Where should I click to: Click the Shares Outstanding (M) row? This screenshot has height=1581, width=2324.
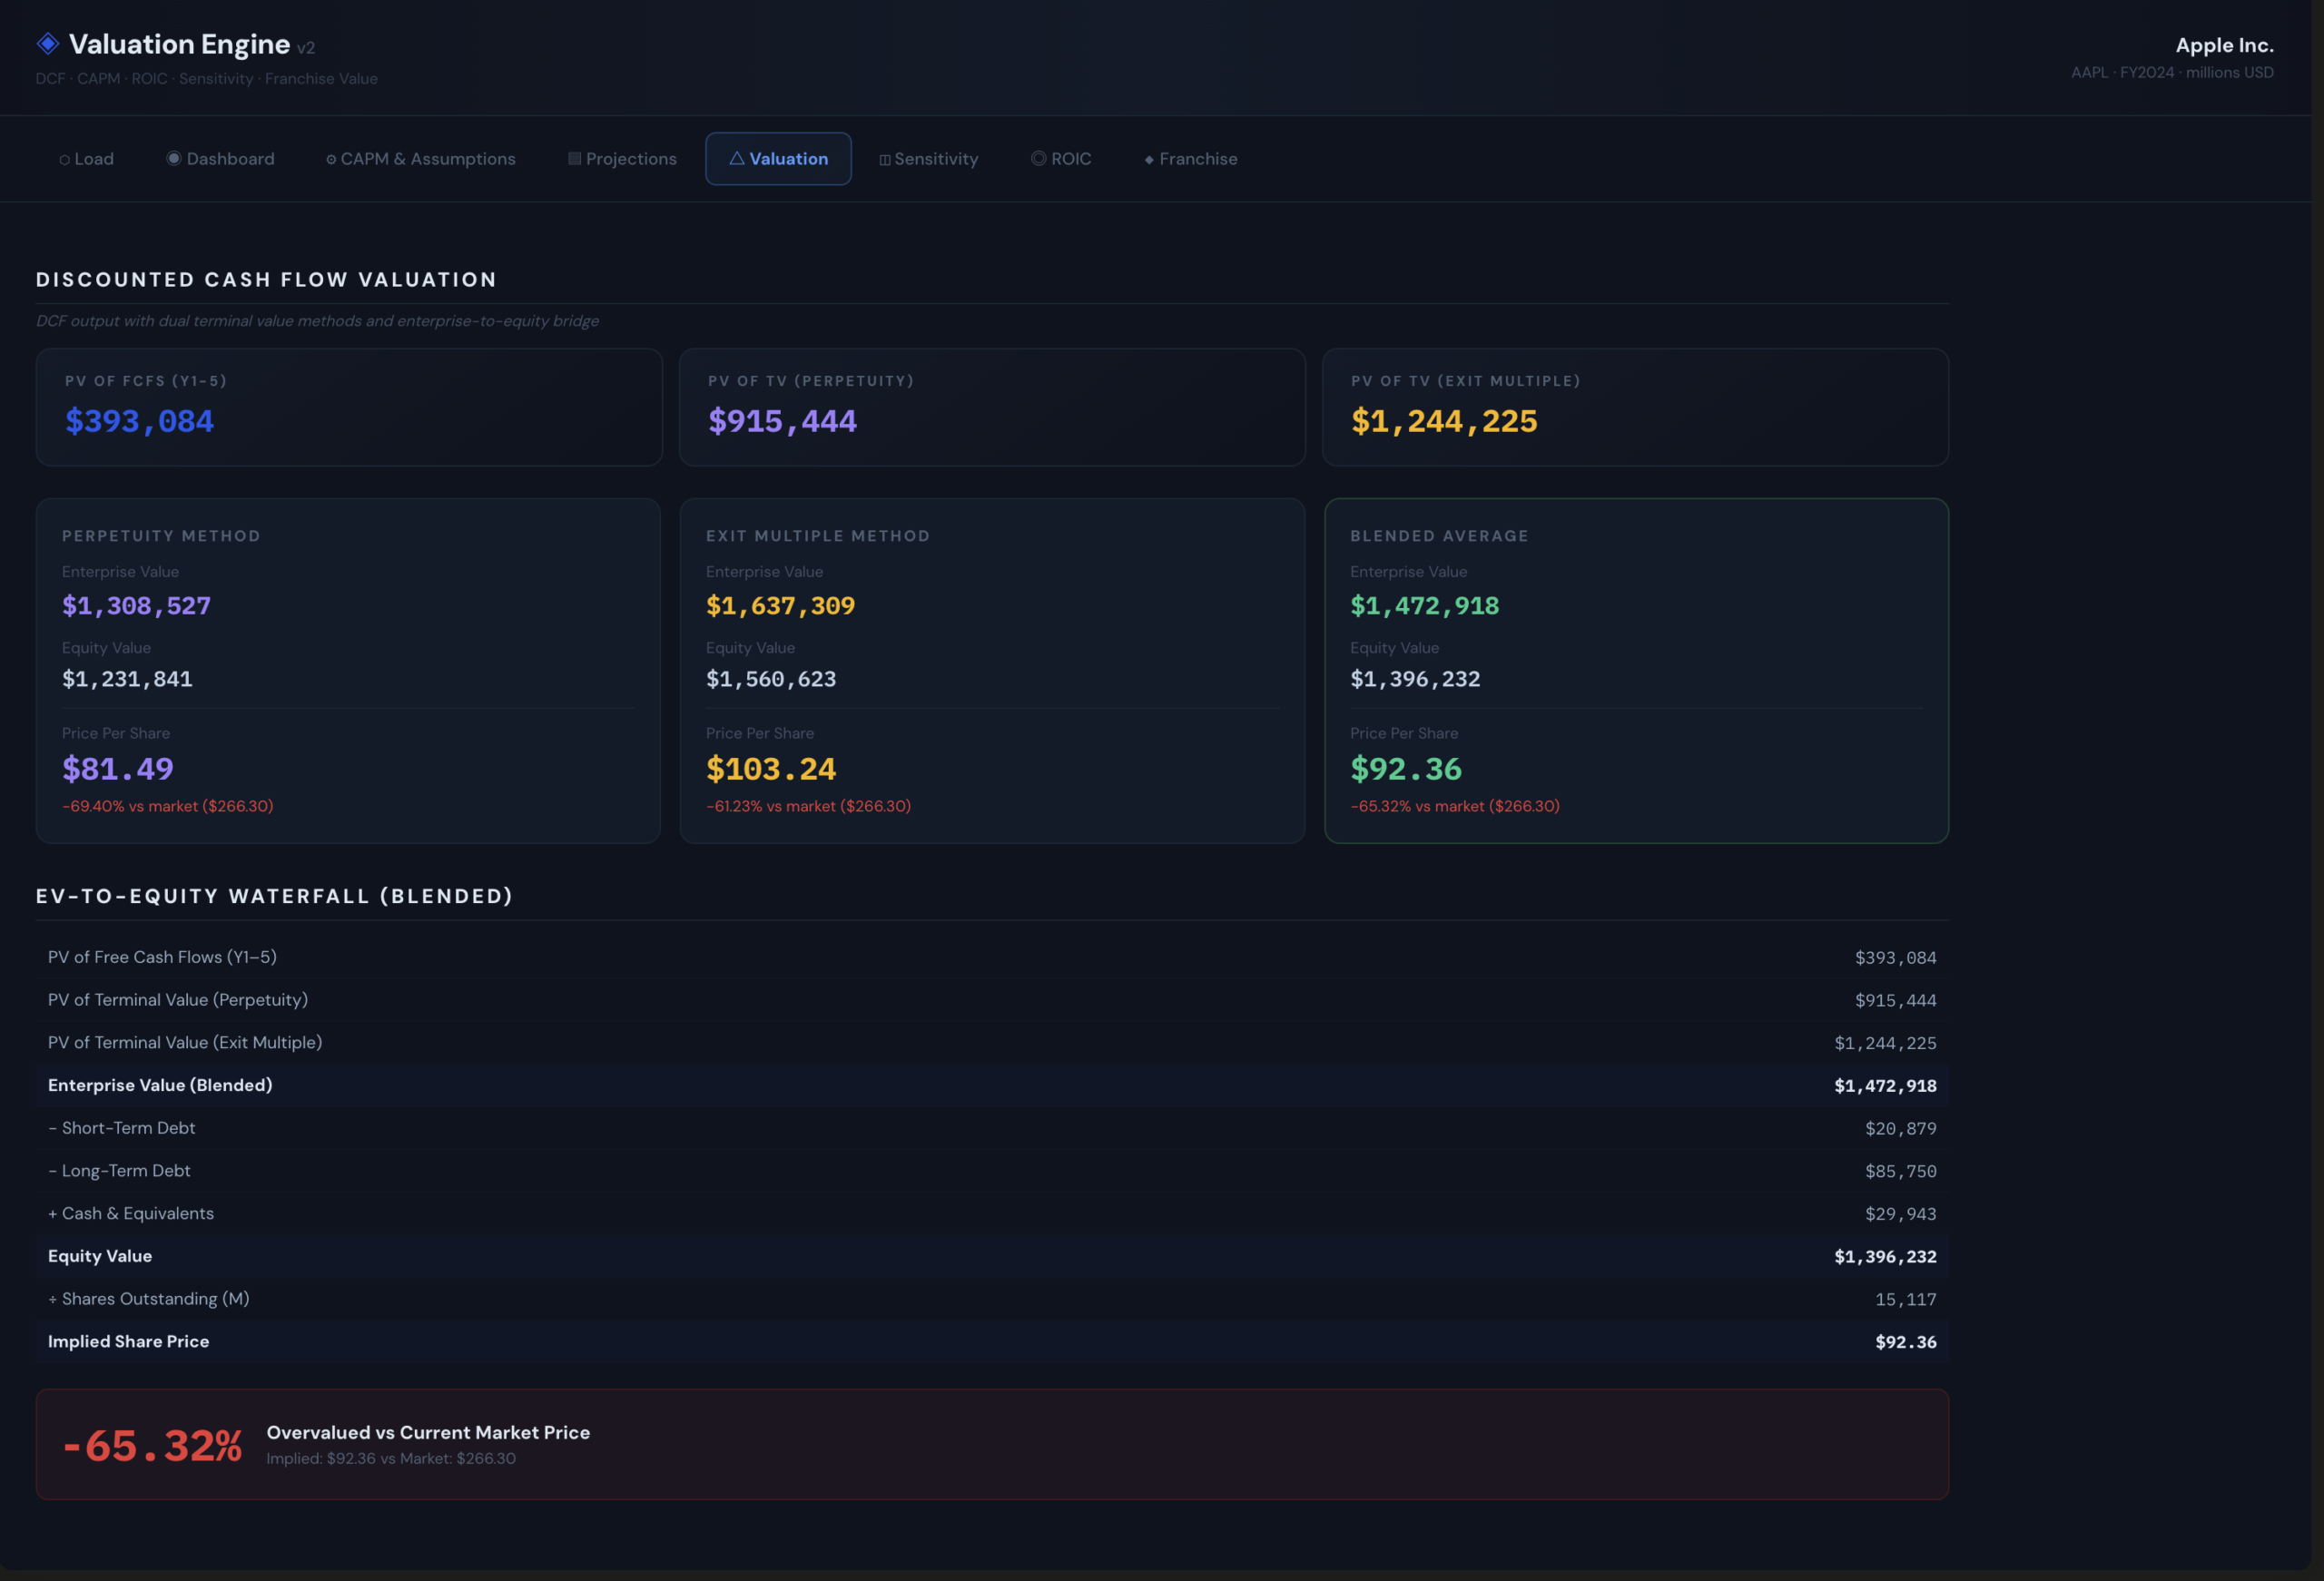[991, 1299]
